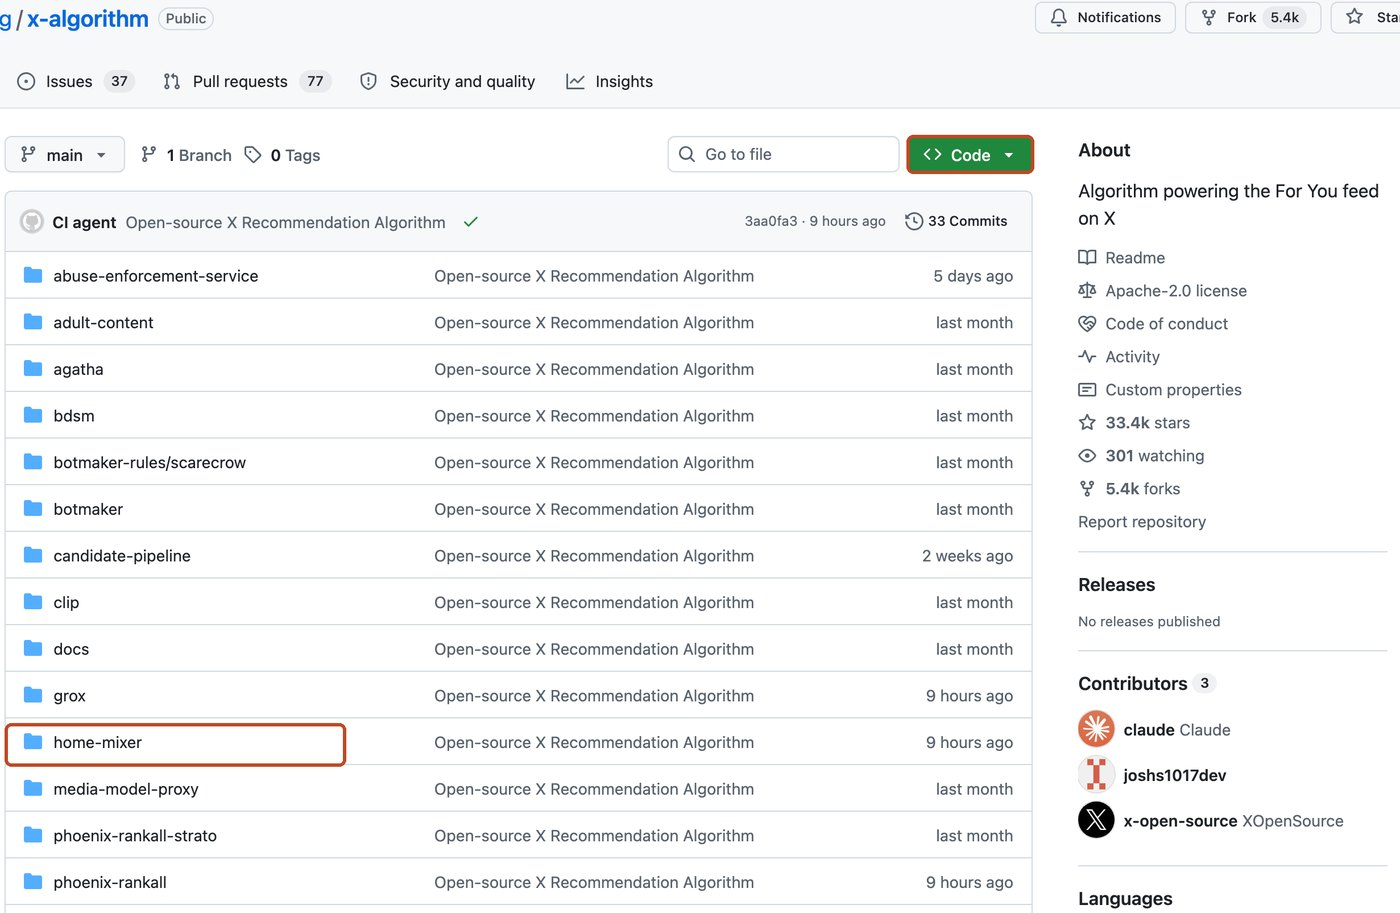Open the Issues tab
This screenshot has width=1400, height=913.
pos(75,82)
